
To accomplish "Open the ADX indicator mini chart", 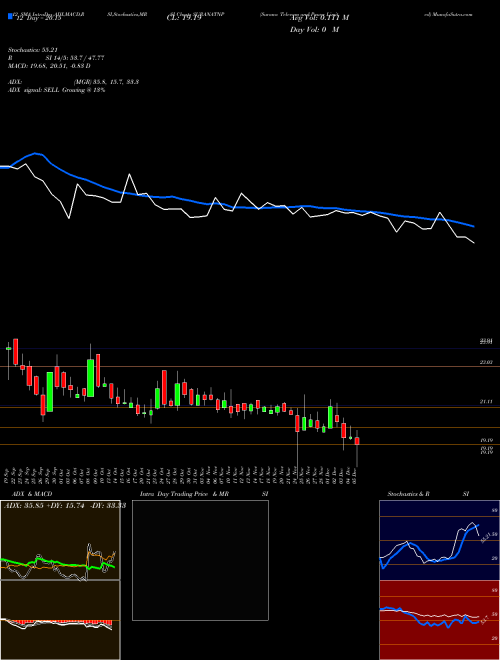I will coord(60,540).
